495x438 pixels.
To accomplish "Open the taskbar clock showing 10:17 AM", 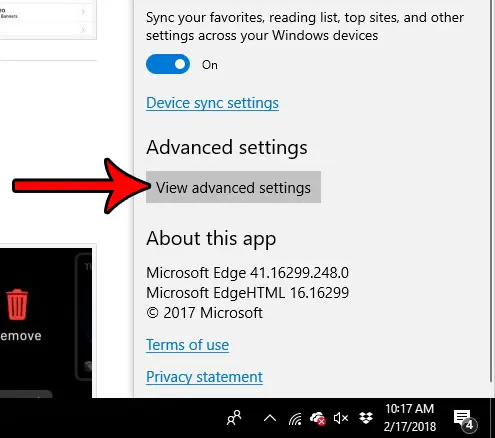I will 410,418.
